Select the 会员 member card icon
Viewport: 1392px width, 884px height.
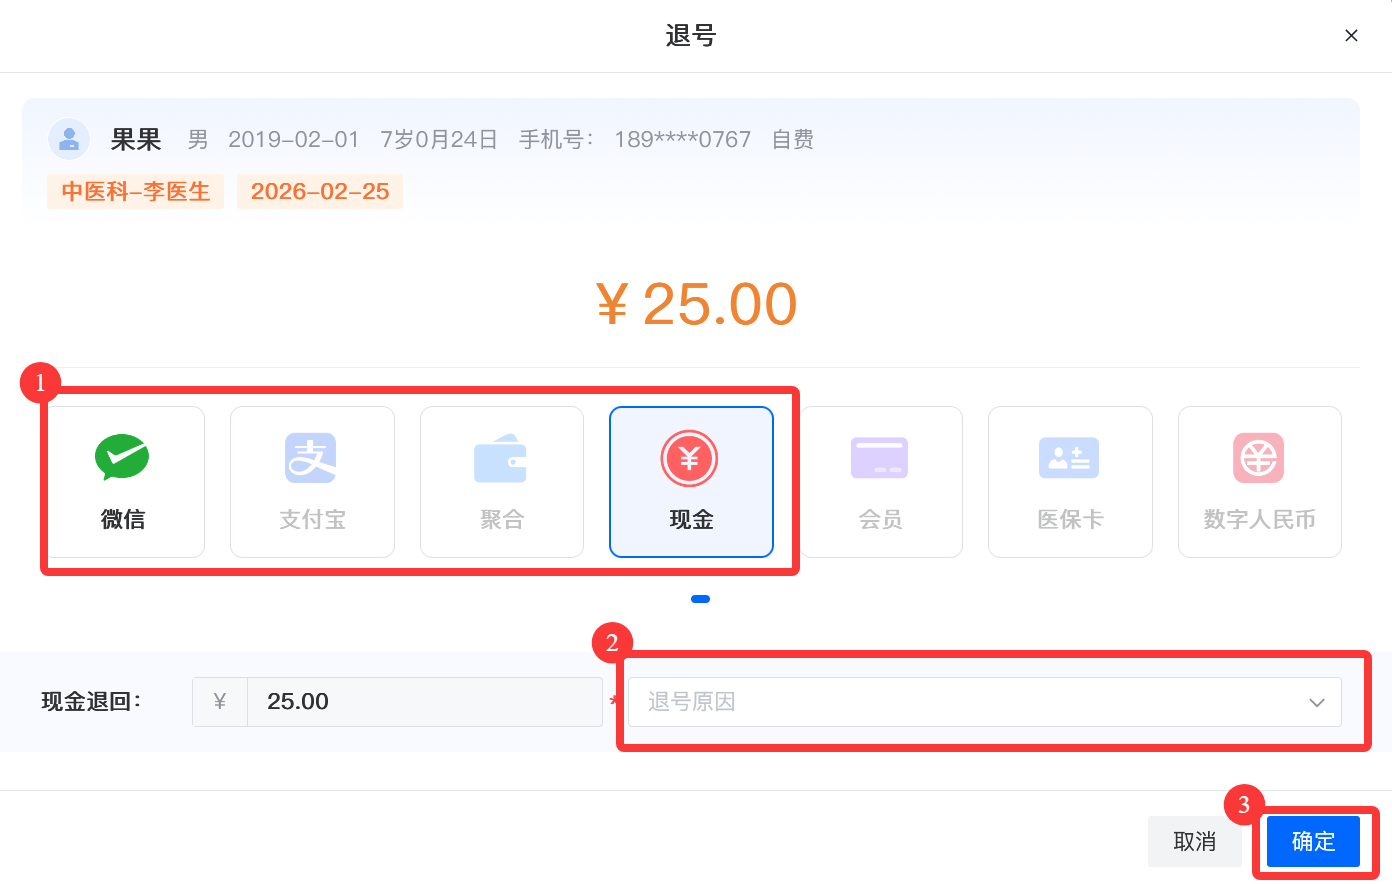[879, 458]
